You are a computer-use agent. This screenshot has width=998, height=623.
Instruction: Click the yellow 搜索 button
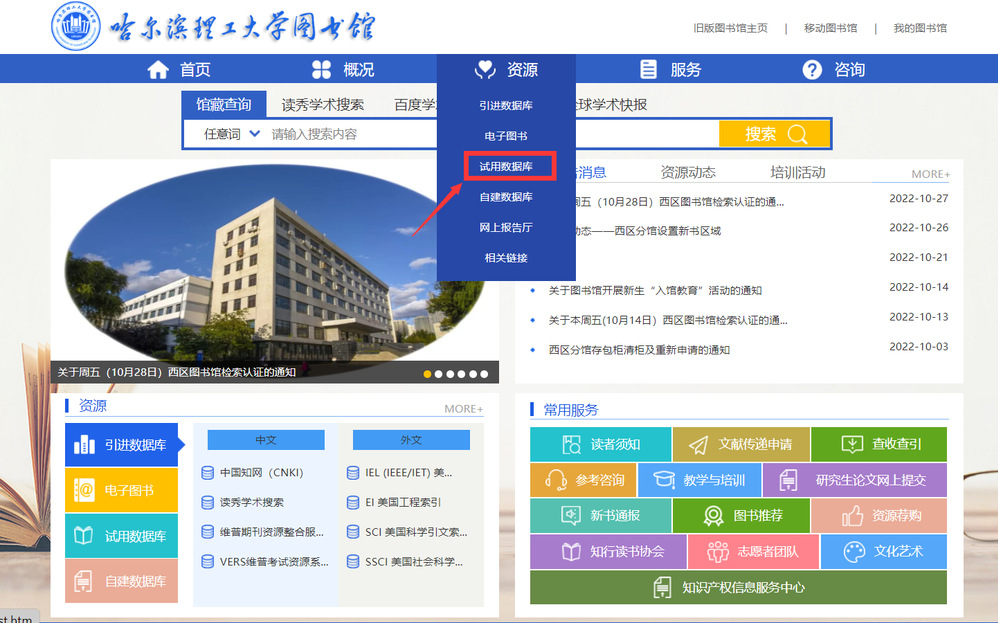(775, 134)
